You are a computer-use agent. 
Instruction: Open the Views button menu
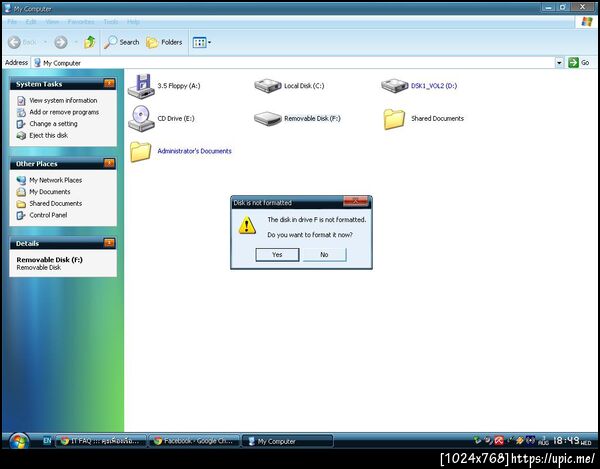(x=202, y=42)
